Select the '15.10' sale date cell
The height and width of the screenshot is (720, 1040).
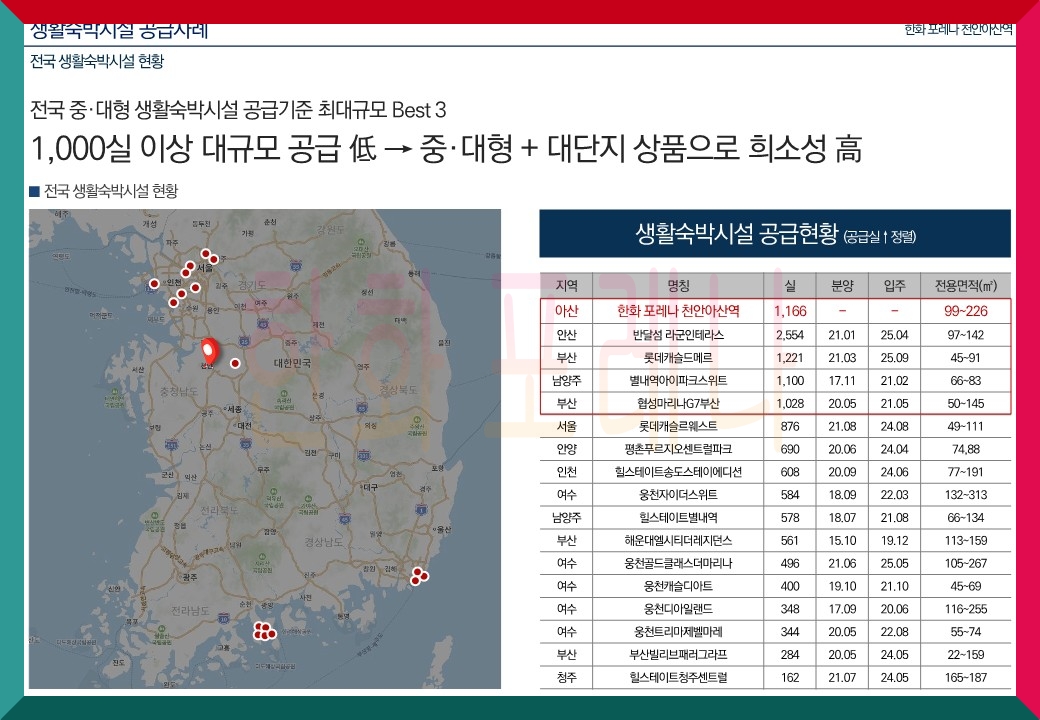coord(842,540)
